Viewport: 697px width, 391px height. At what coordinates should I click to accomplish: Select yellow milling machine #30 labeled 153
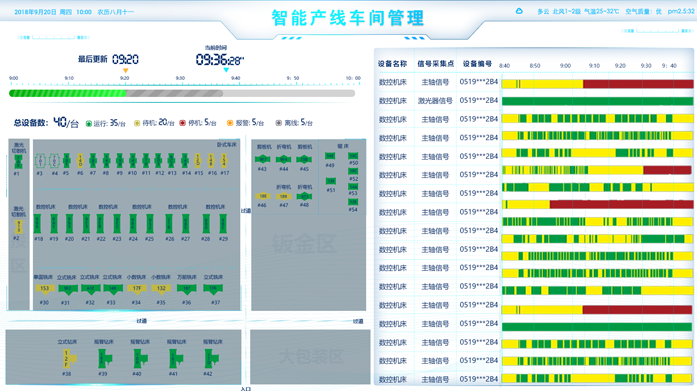[x=44, y=289]
